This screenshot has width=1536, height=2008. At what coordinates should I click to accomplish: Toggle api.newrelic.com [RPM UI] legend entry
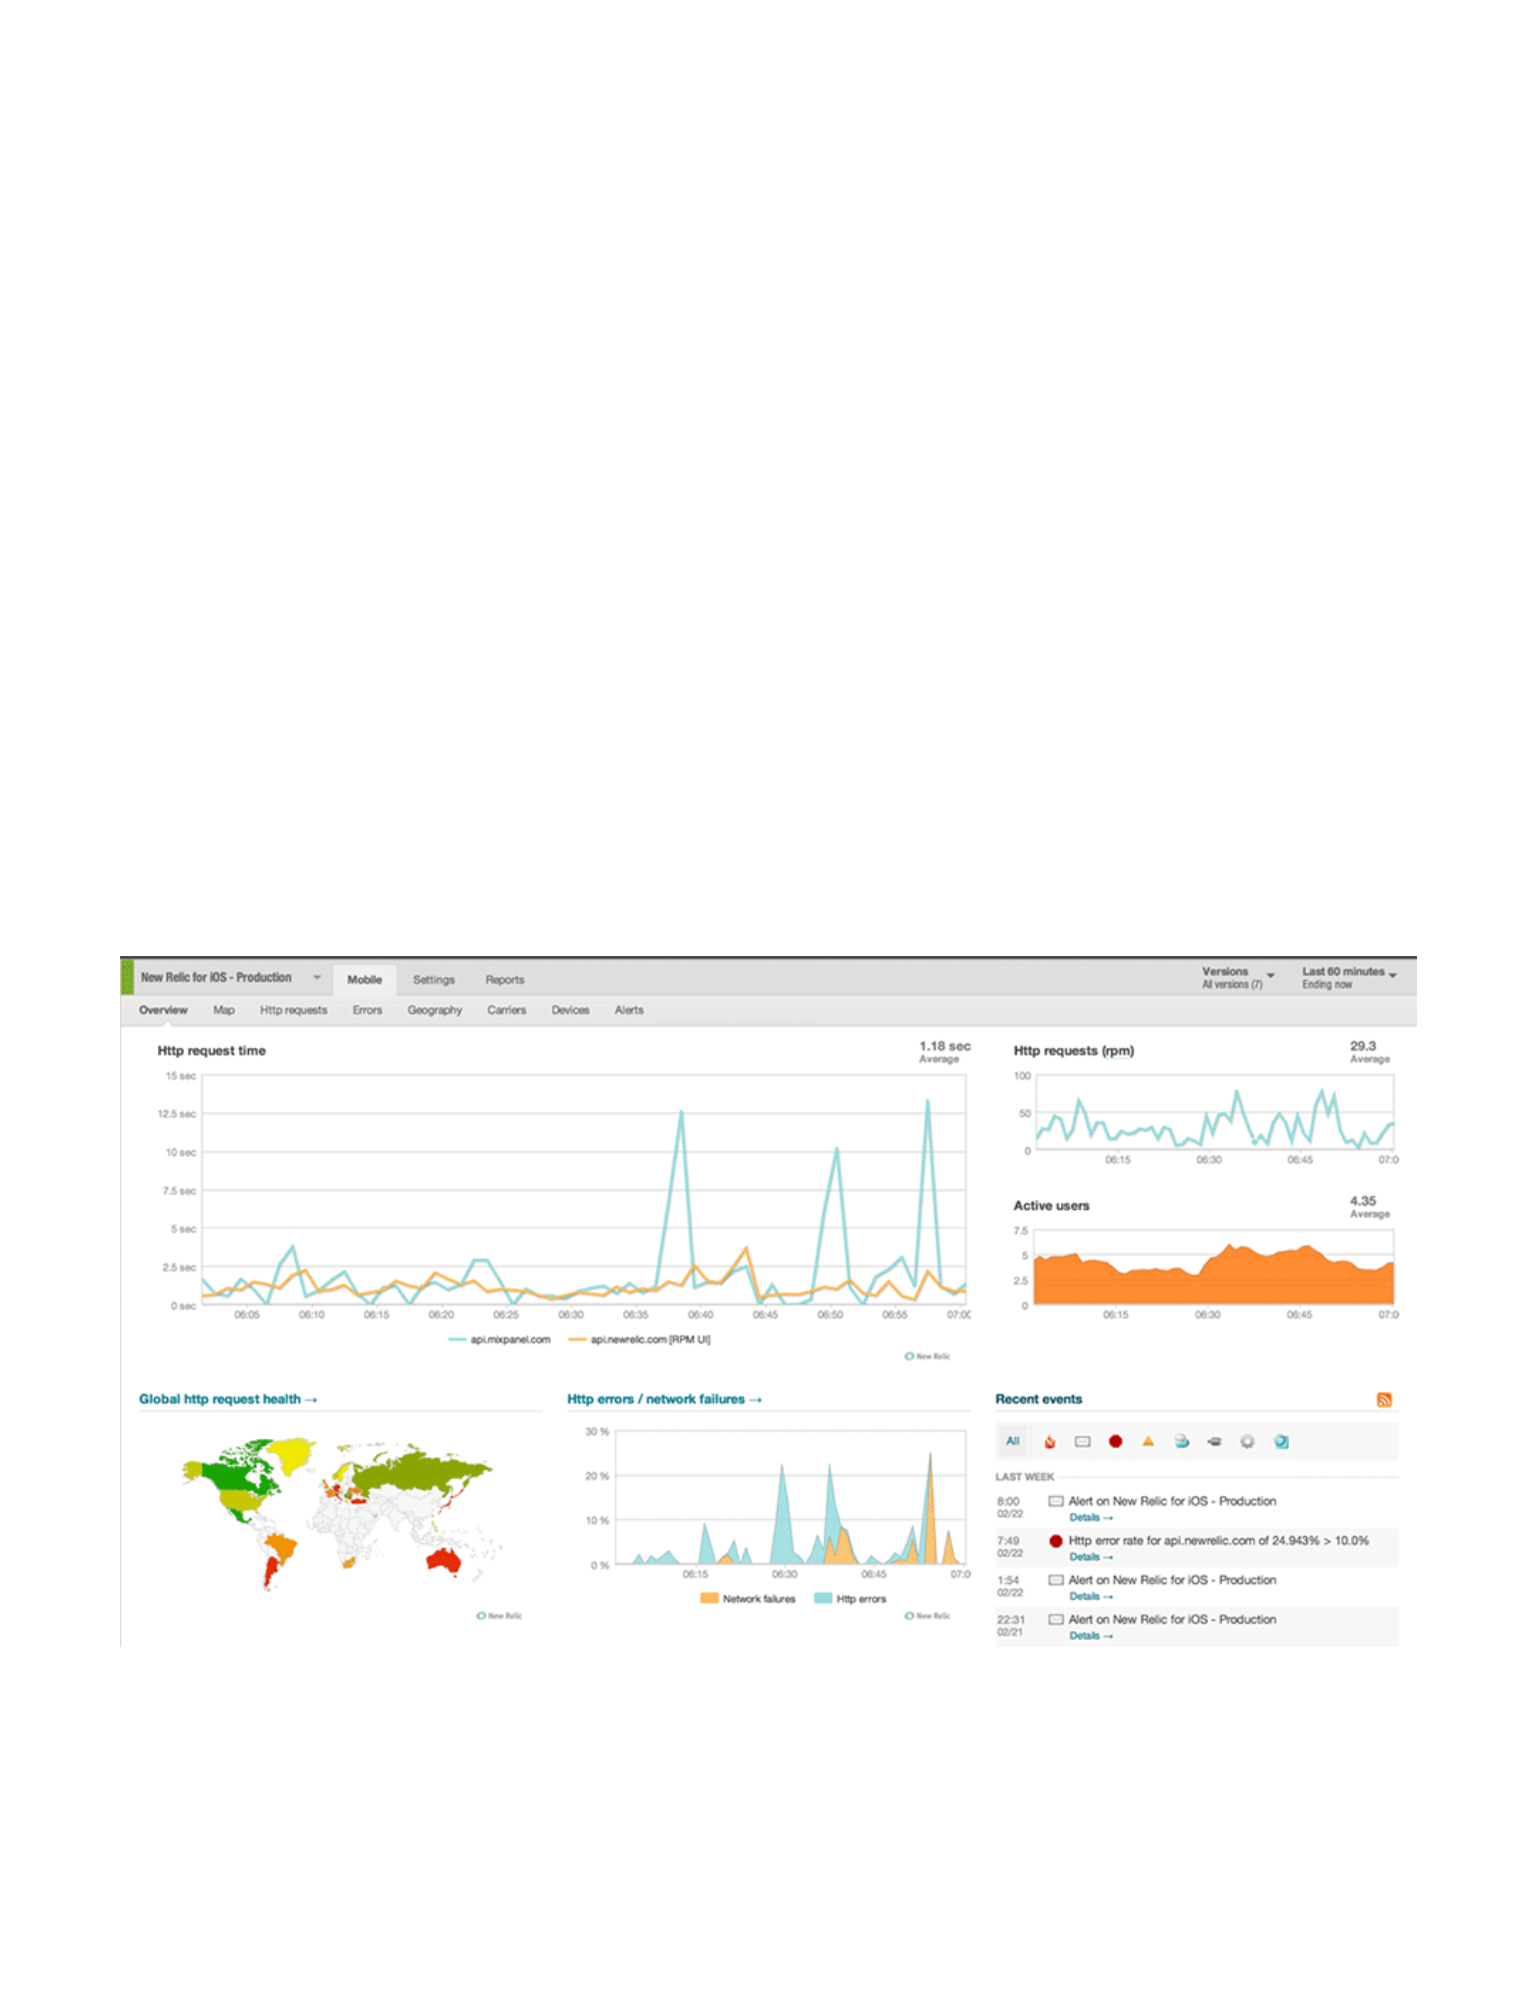click(639, 1339)
